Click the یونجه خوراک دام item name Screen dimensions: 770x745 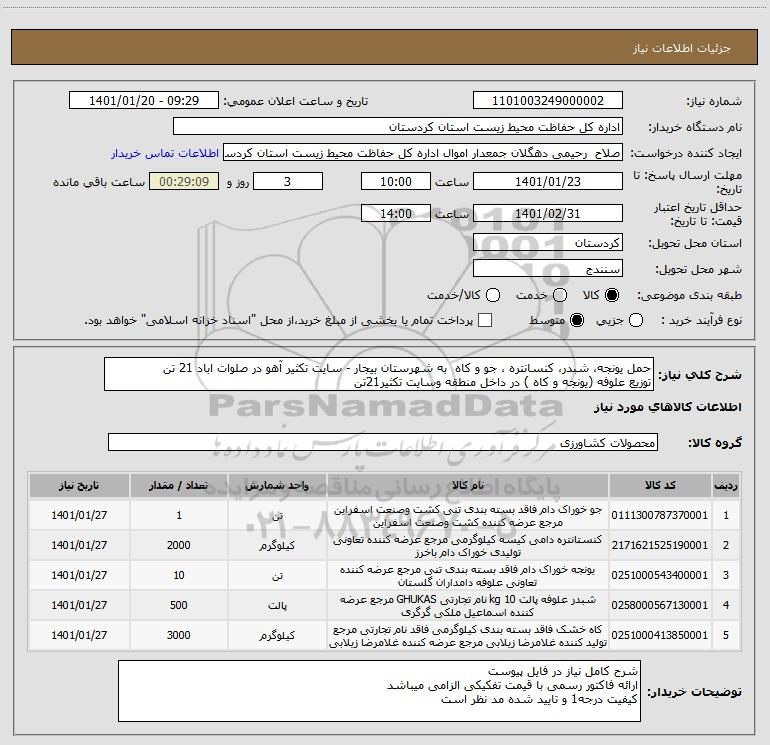(x=468, y=576)
